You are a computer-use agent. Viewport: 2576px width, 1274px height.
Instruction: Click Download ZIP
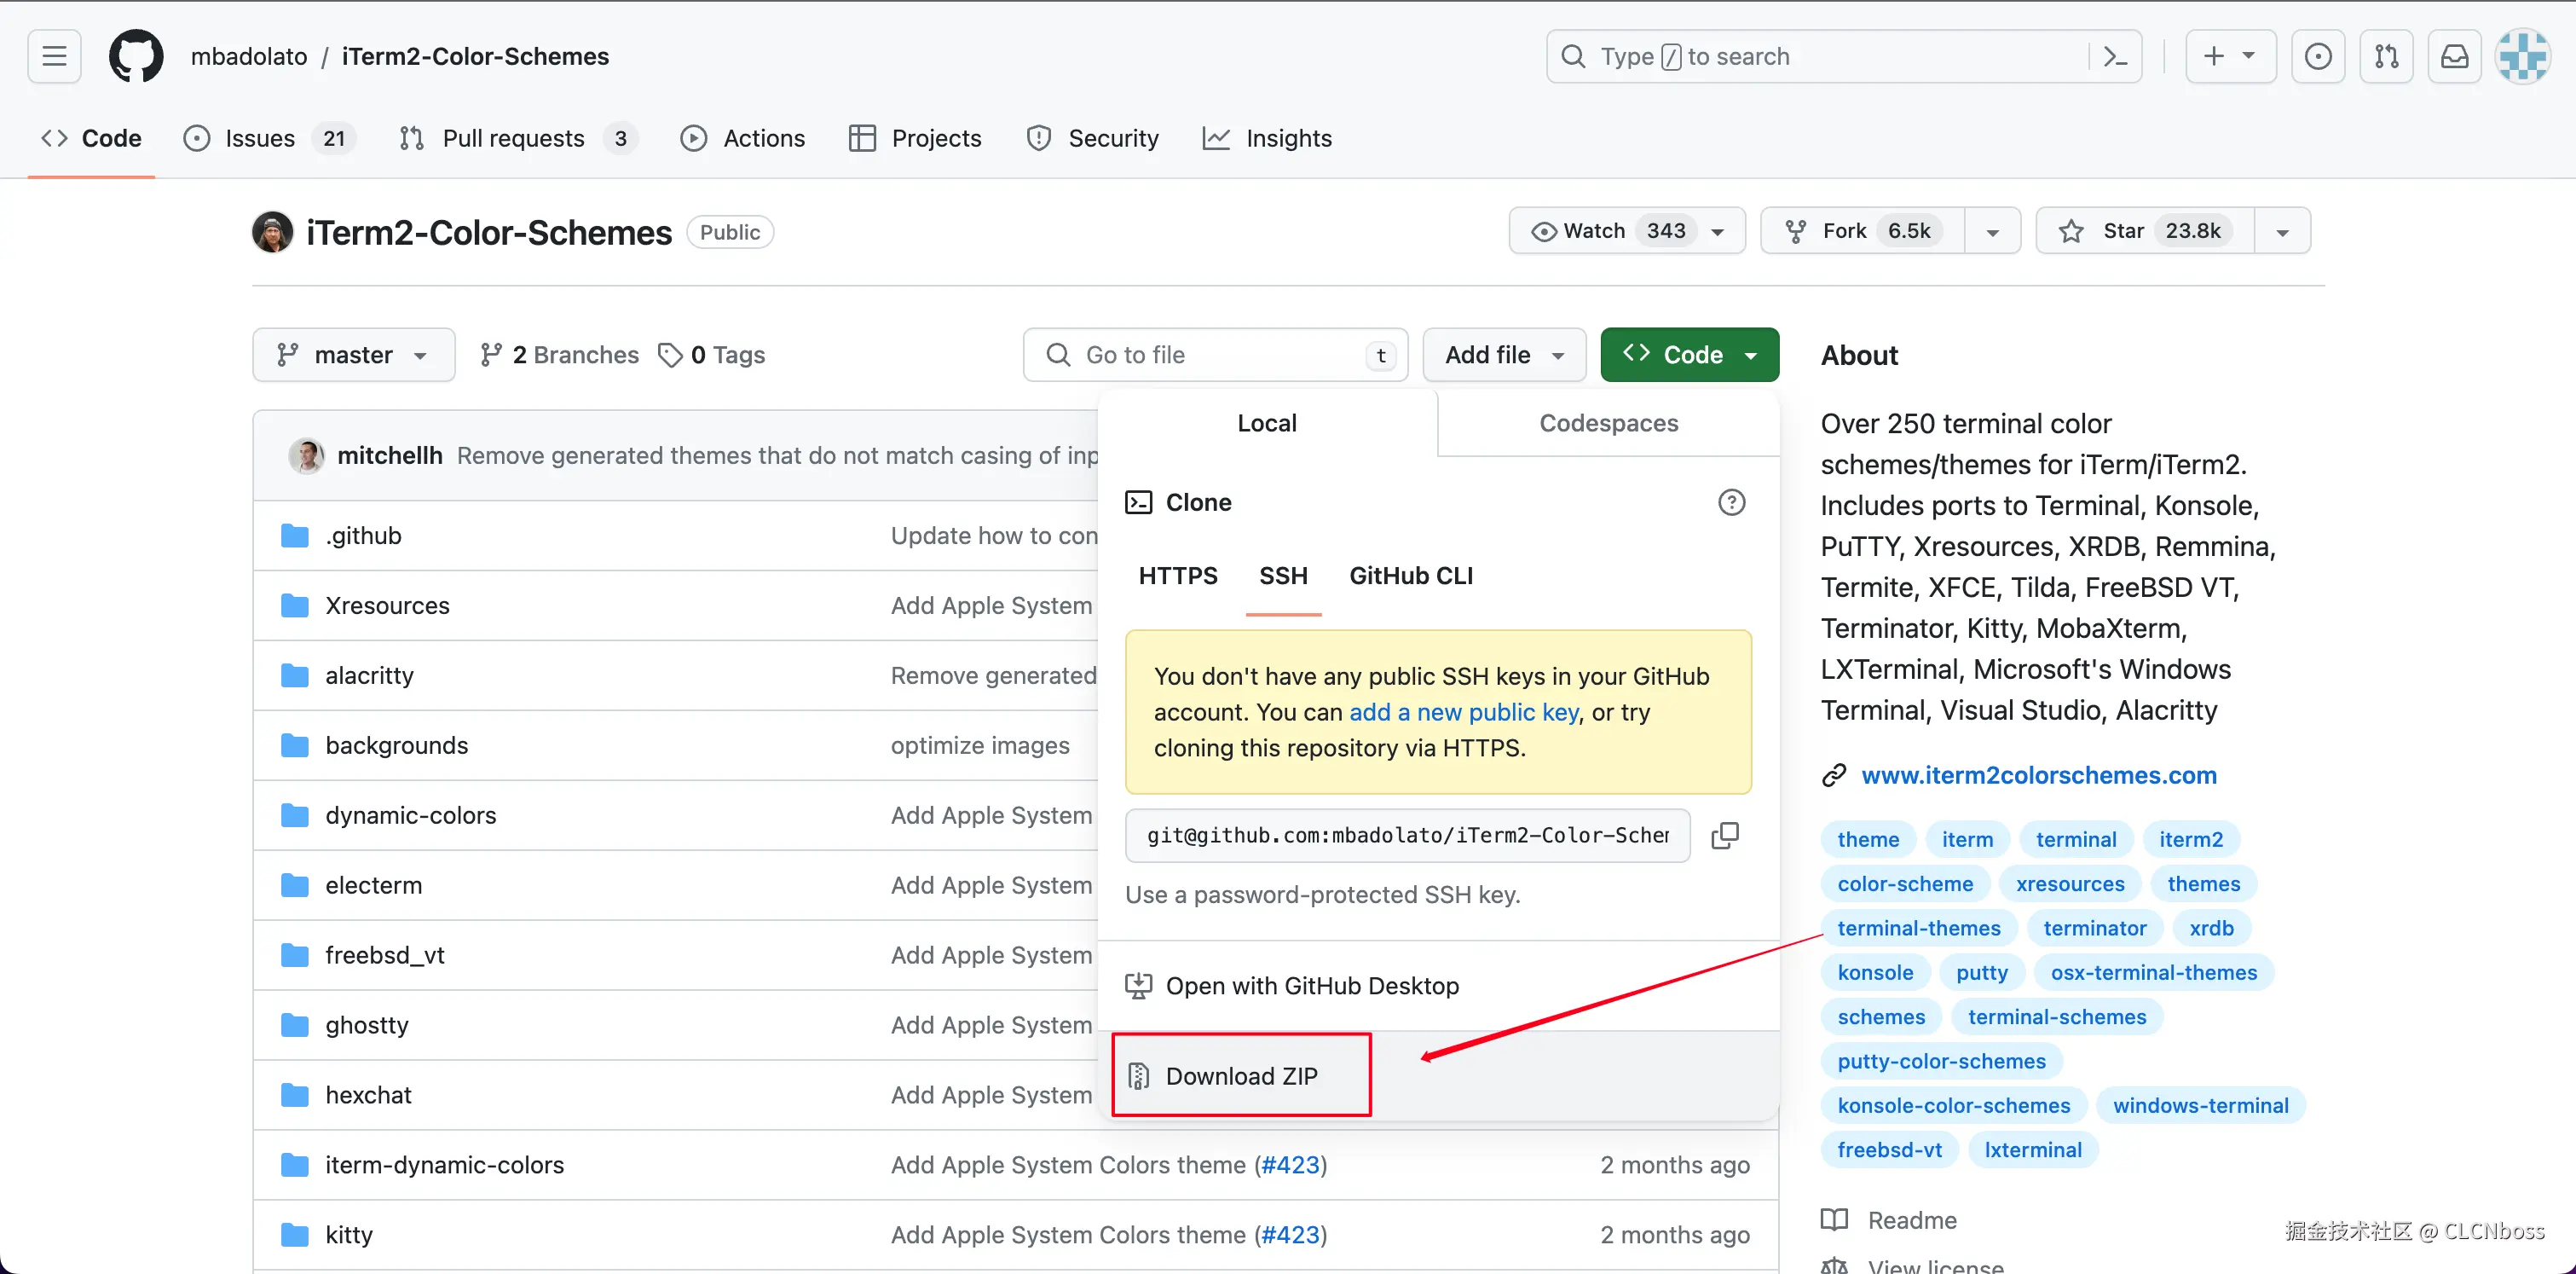pos(1240,1076)
